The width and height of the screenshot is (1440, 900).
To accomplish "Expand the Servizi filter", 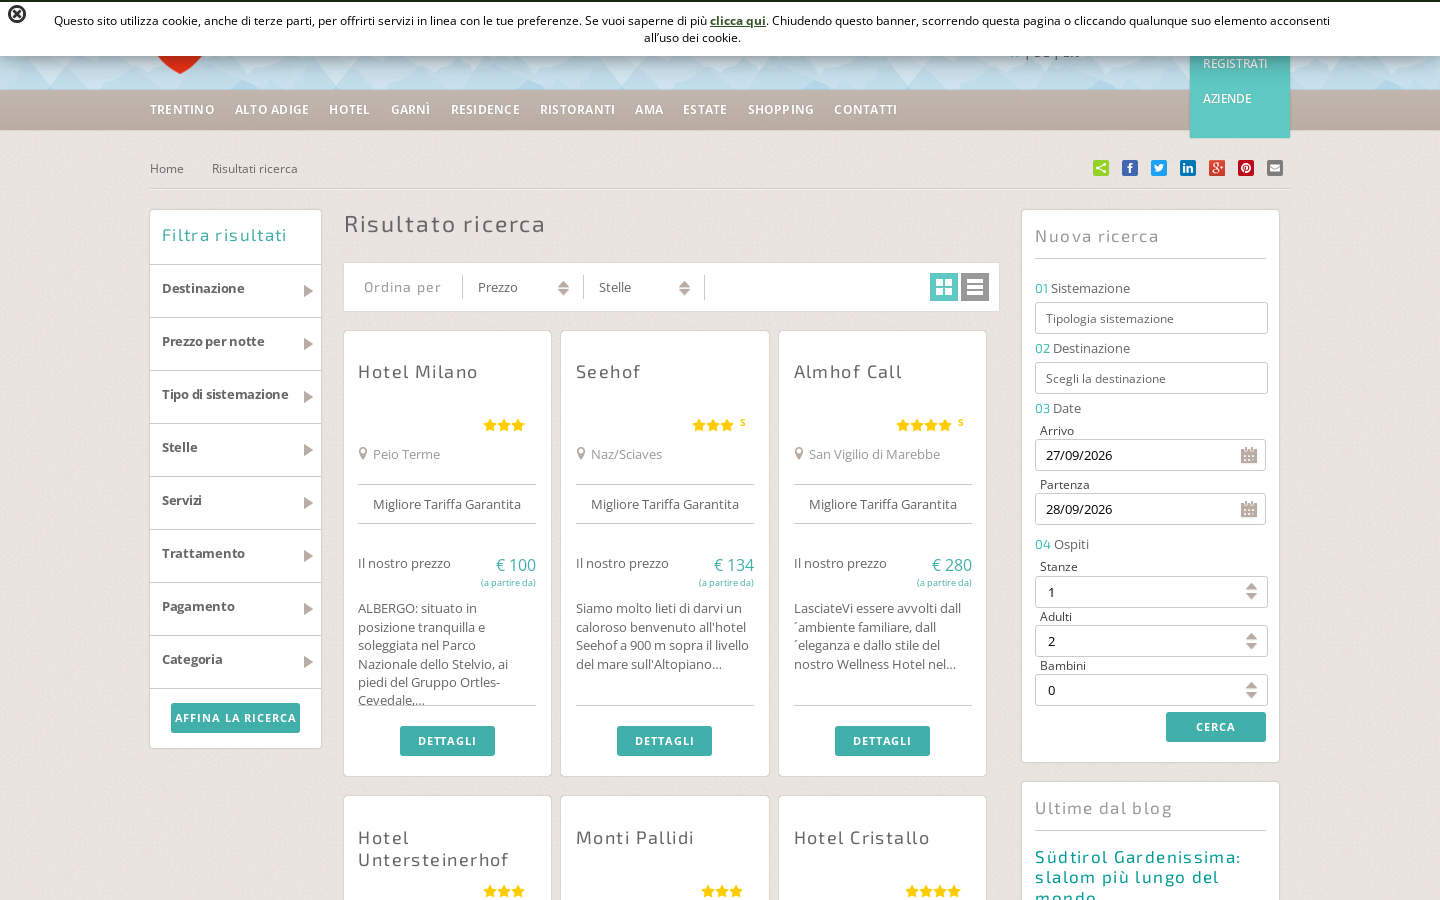I will click(x=236, y=502).
